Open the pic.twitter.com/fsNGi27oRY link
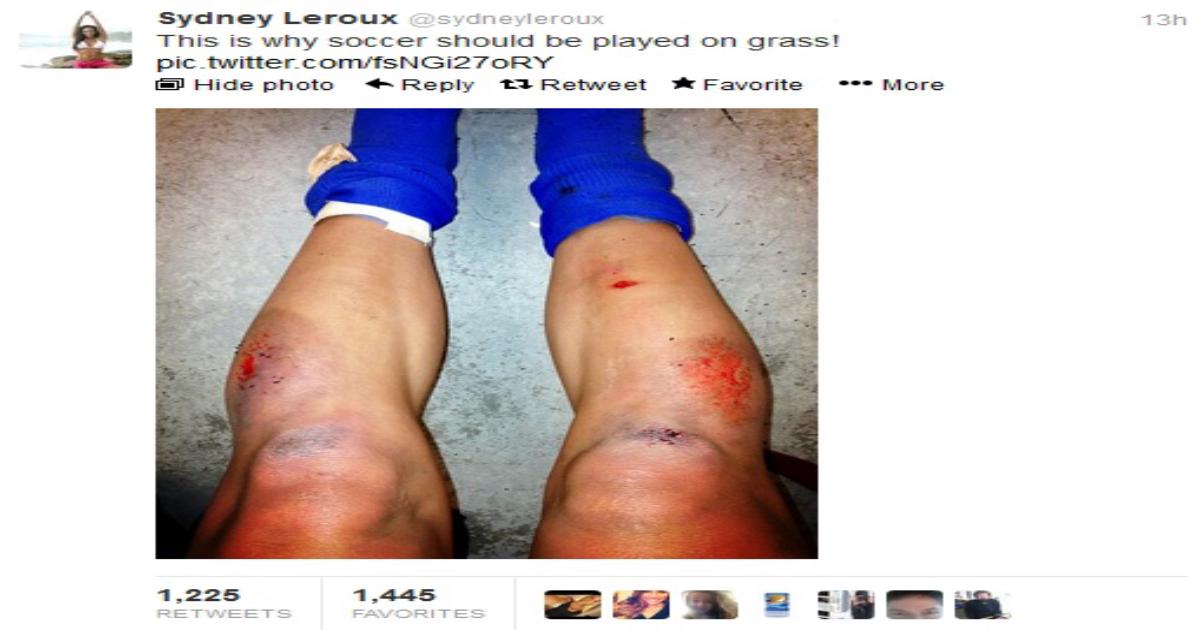The height and width of the screenshot is (630, 1200). tap(354, 63)
